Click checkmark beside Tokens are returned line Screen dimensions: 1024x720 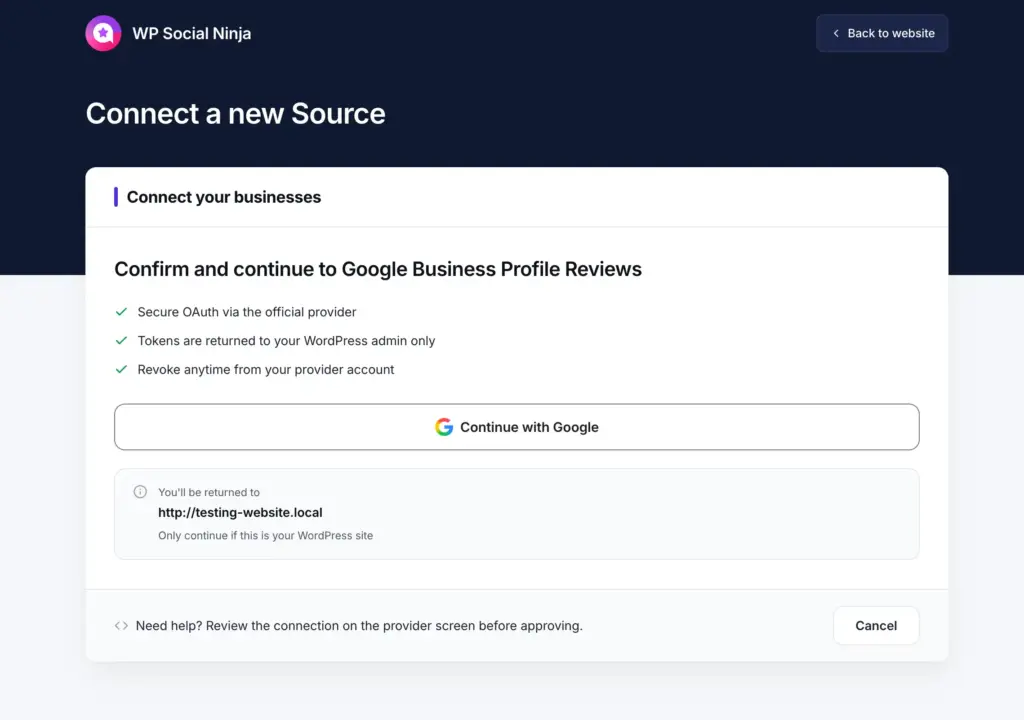(x=121, y=340)
